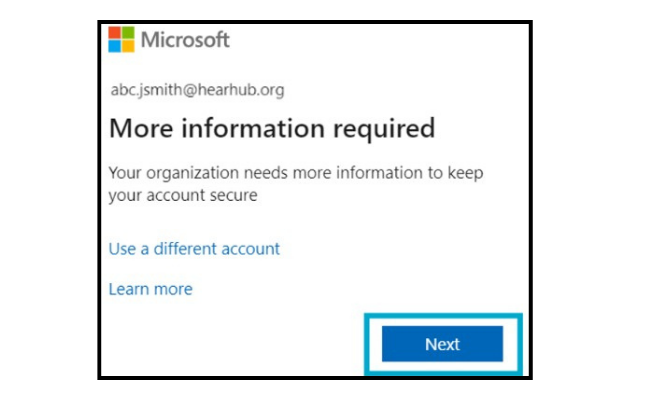Continue with the blue Next button
The height and width of the screenshot is (400, 650).
tap(442, 344)
